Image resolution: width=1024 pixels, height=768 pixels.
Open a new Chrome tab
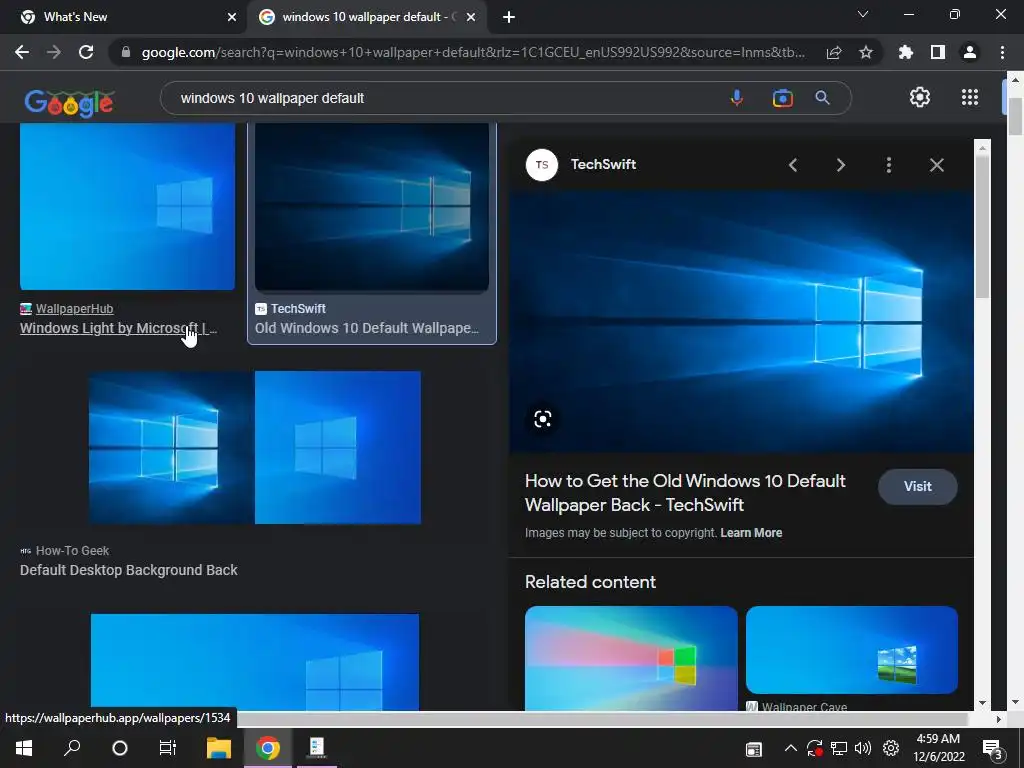(509, 18)
